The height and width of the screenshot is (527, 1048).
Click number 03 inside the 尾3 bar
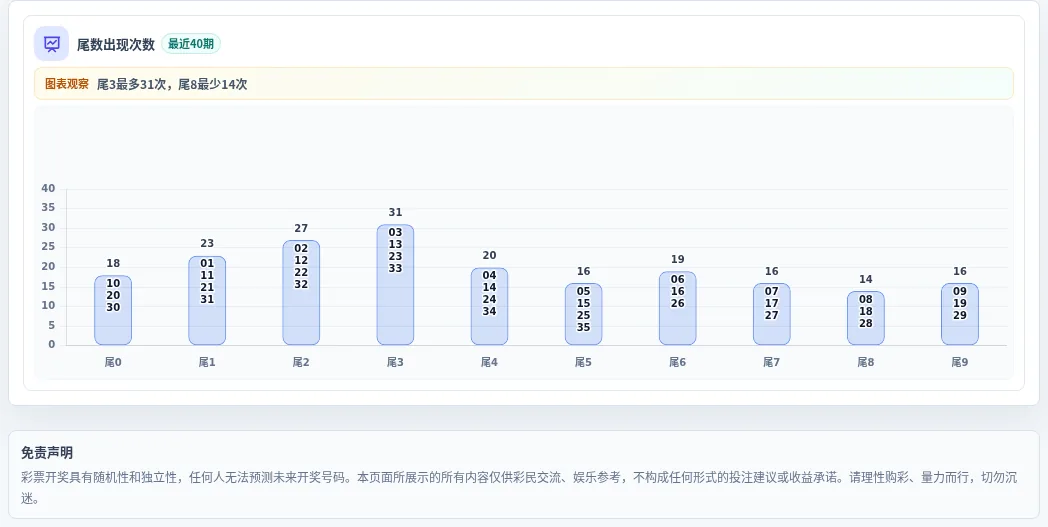tap(396, 233)
